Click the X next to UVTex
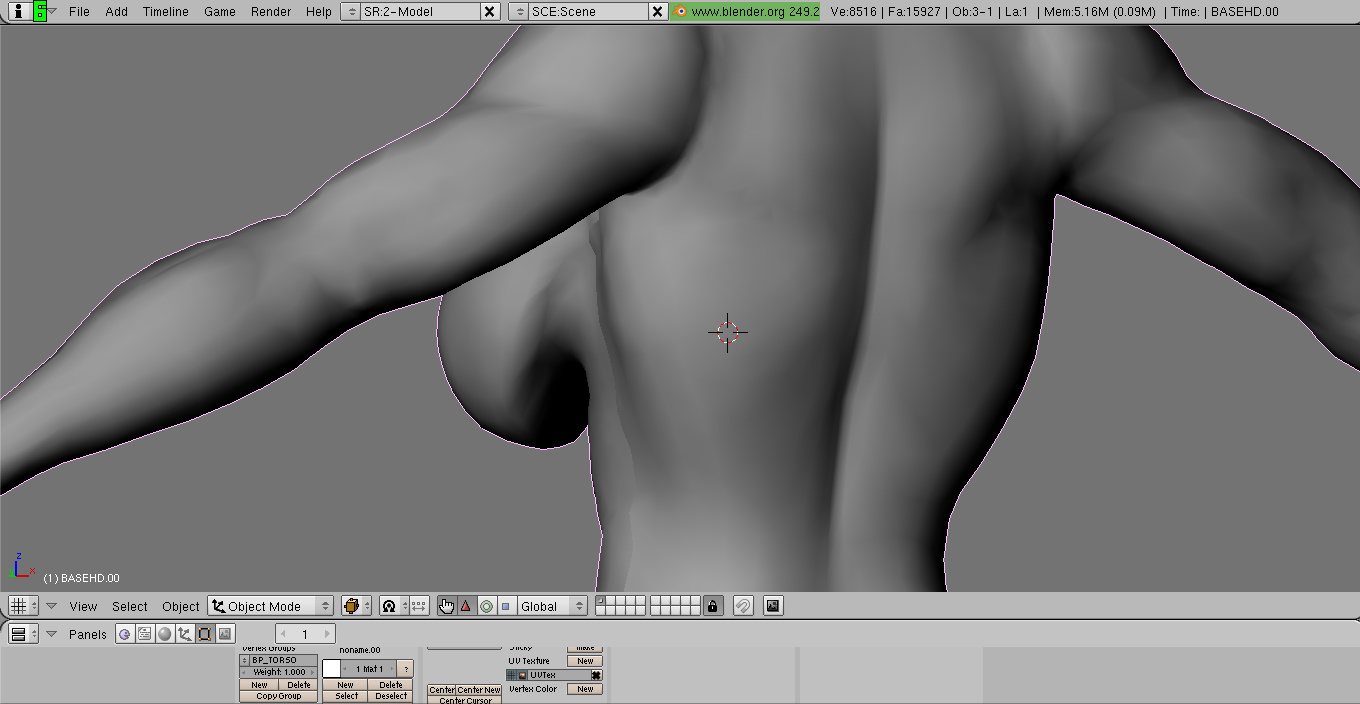This screenshot has height=704, width=1360. pyautogui.click(x=596, y=675)
